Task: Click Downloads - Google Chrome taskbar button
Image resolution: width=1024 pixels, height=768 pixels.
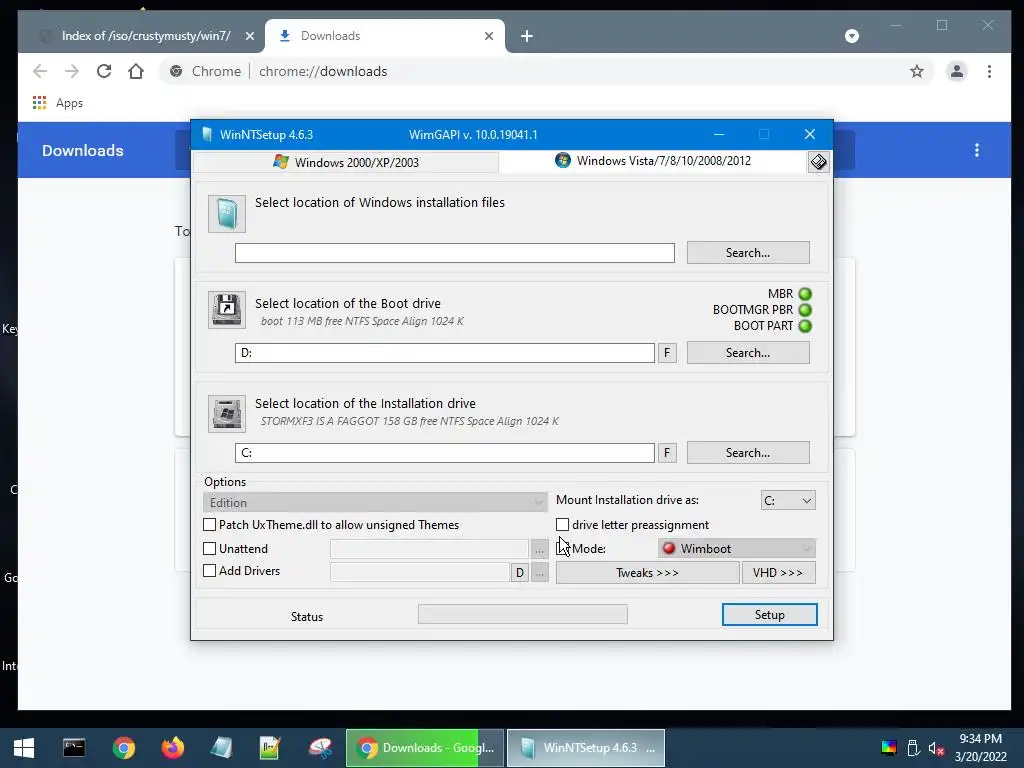Action: (425, 748)
